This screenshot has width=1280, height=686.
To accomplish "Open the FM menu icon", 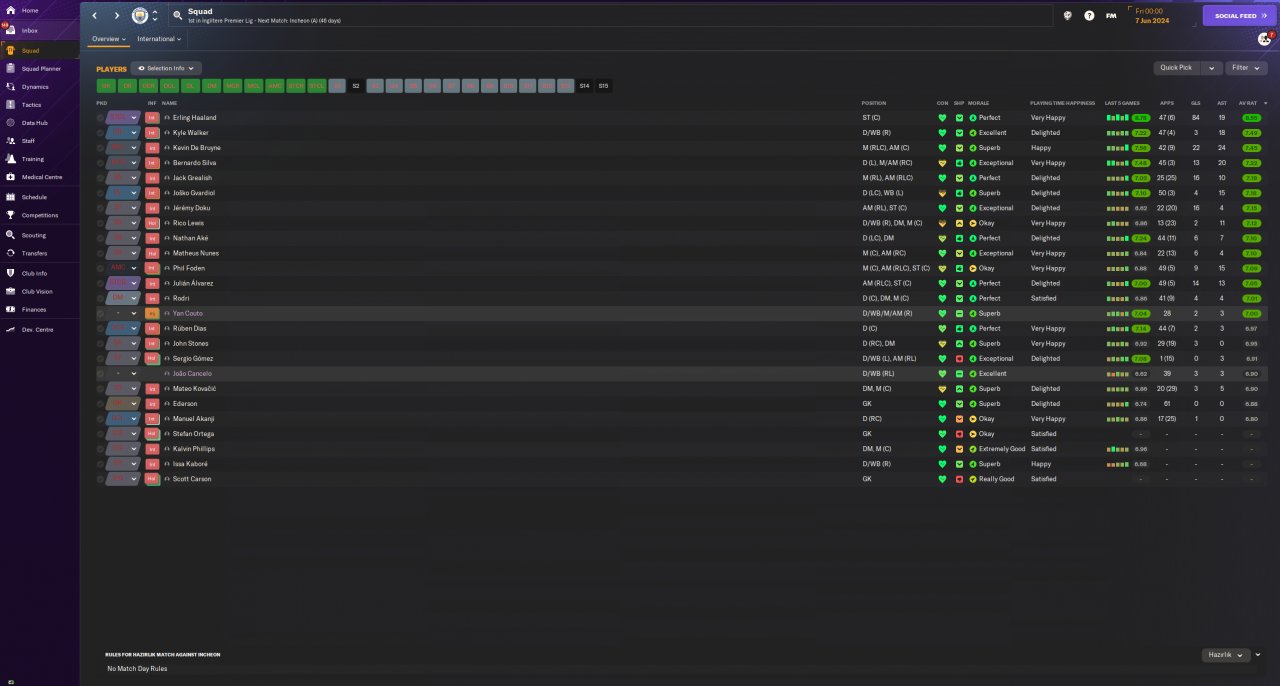I will coord(1111,16).
